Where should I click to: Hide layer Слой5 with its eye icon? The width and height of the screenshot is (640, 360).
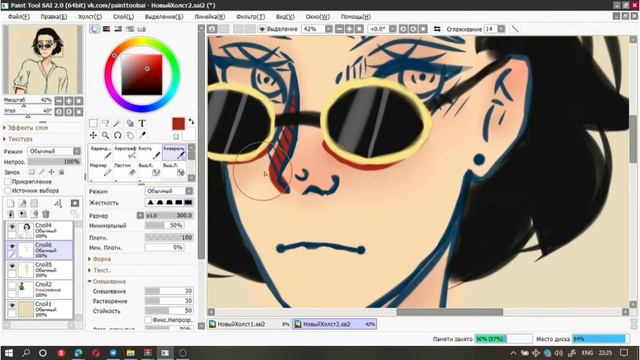pos(12,266)
